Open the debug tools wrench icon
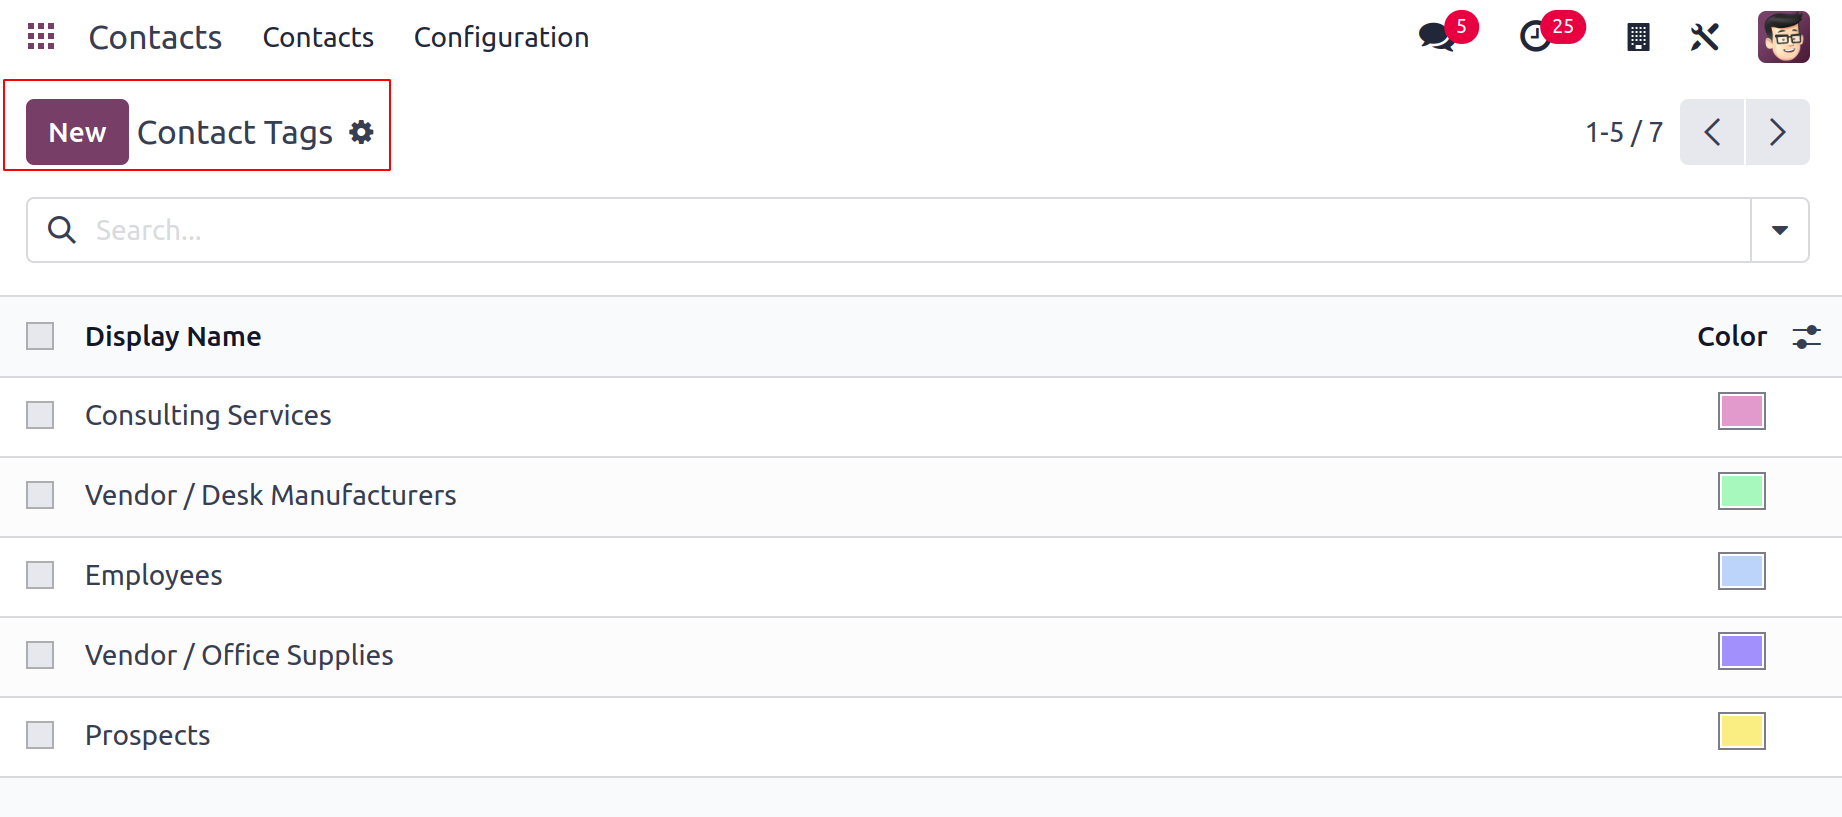Screen dimensions: 1842x817 [x=1704, y=37]
